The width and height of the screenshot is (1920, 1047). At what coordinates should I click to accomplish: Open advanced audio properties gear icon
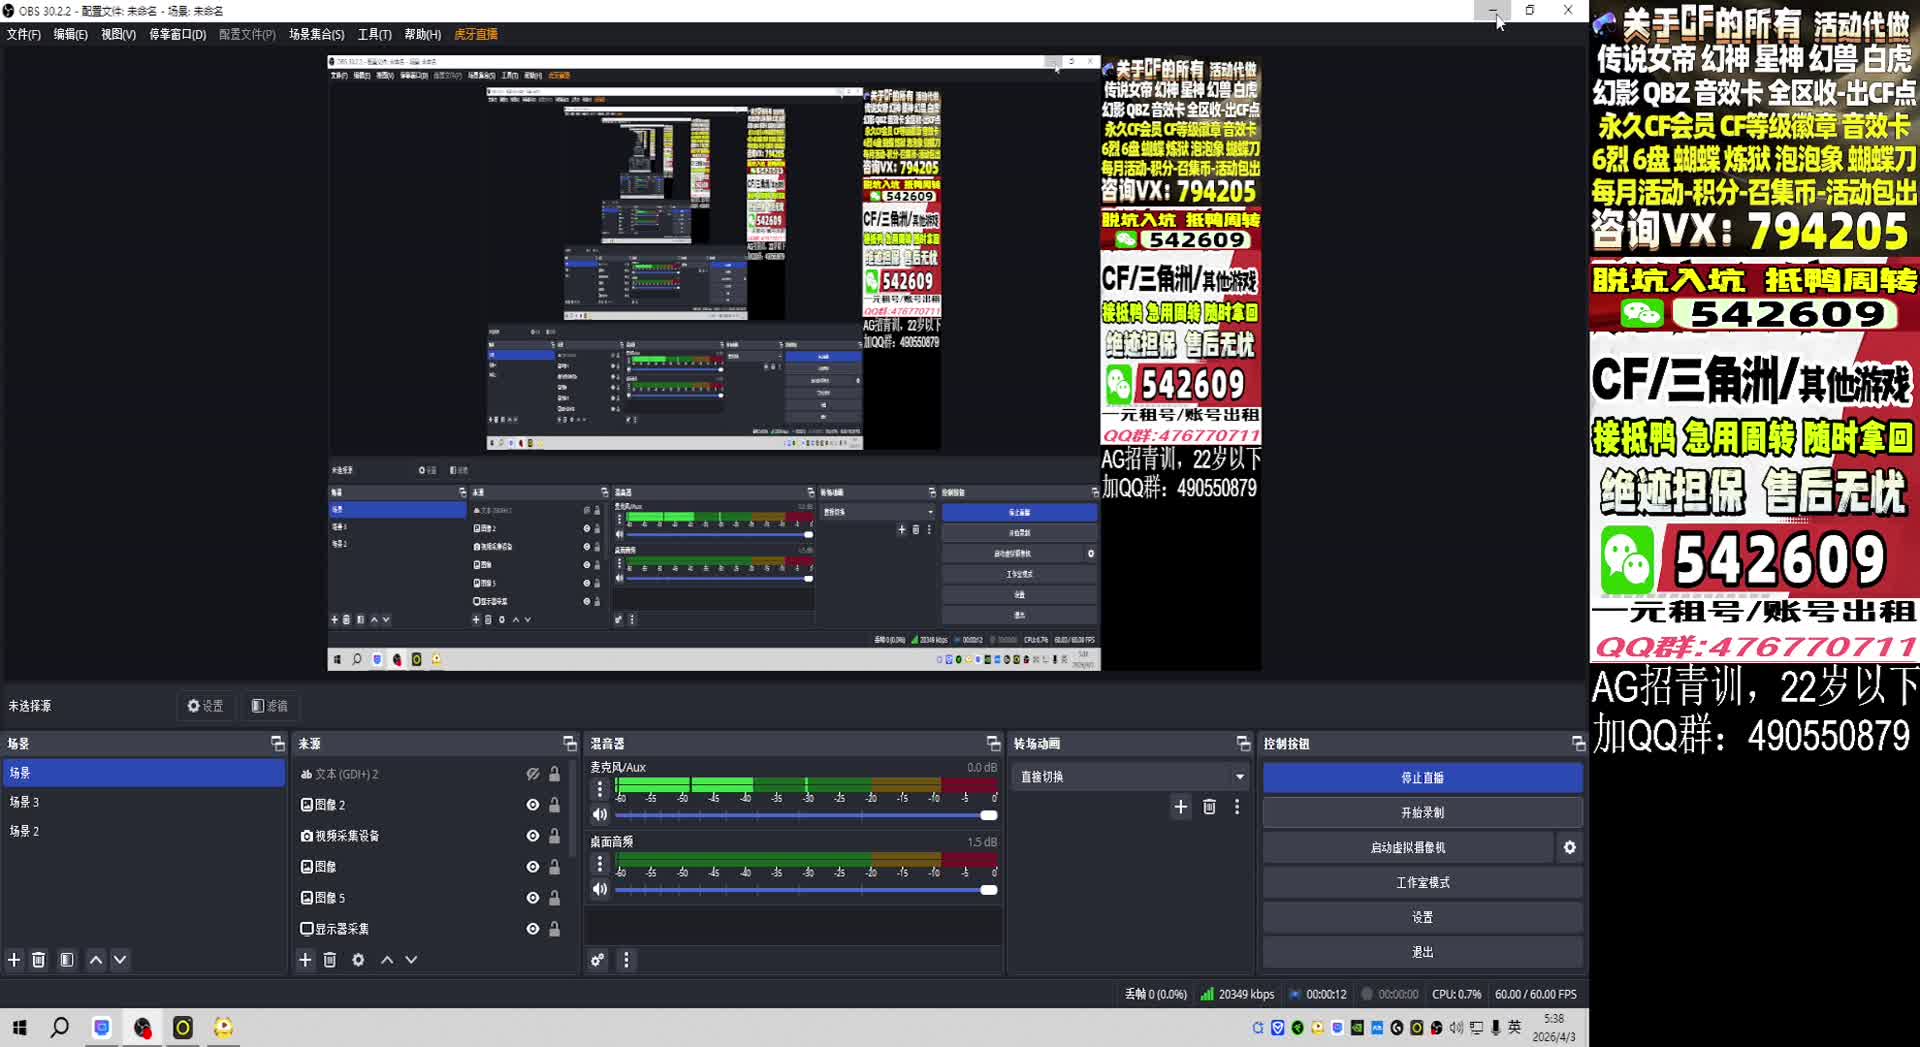tap(597, 960)
